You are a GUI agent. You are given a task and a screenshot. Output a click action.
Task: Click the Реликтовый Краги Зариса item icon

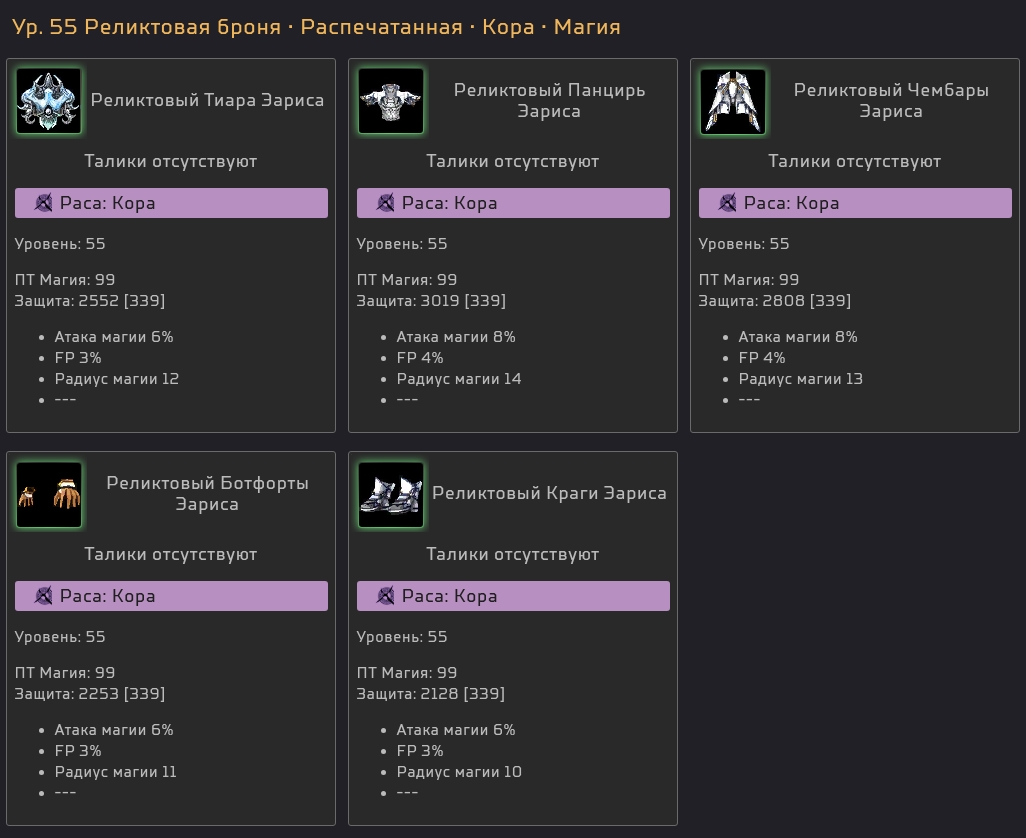[391, 495]
